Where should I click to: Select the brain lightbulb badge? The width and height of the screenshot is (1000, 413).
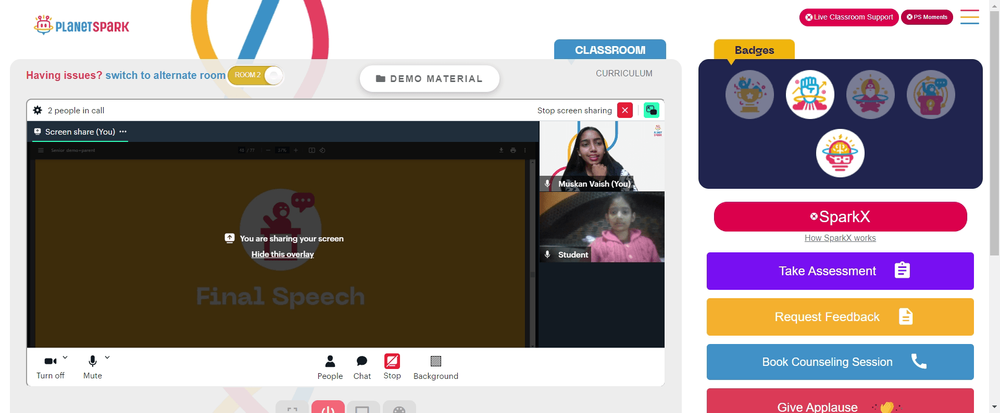click(x=840, y=153)
